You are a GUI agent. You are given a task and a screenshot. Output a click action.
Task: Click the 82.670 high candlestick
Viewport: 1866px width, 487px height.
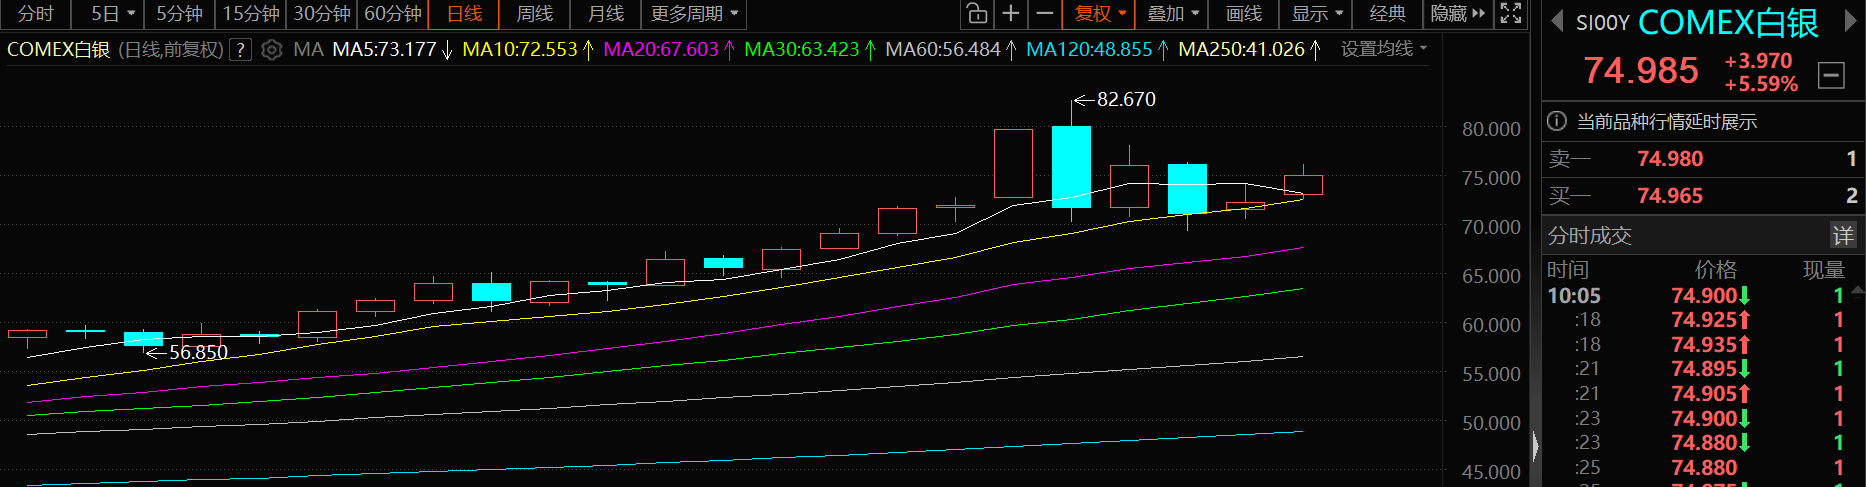pyautogui.click(x=1071, y=166)
